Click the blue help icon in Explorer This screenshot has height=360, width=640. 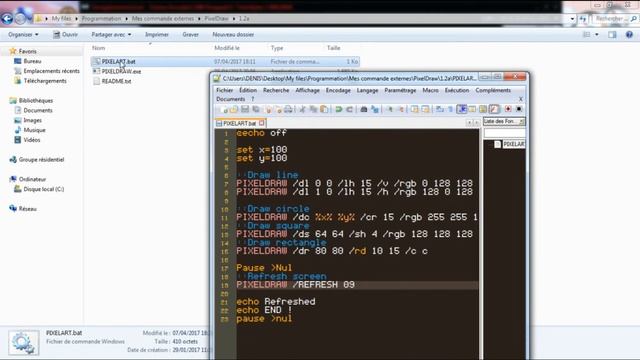click(x=629, y=35)
